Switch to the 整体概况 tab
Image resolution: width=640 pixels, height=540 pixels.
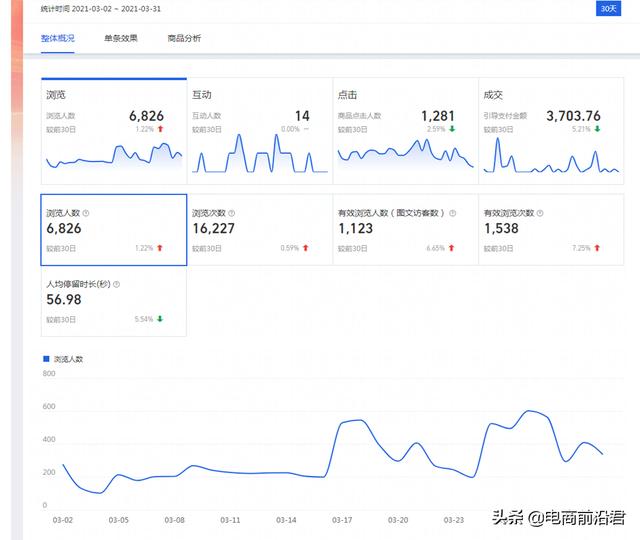[57, 38]
